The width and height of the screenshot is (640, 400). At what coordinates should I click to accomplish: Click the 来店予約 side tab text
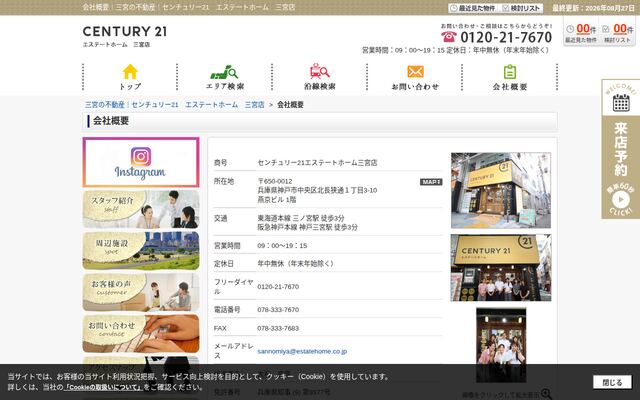[621, 149]
